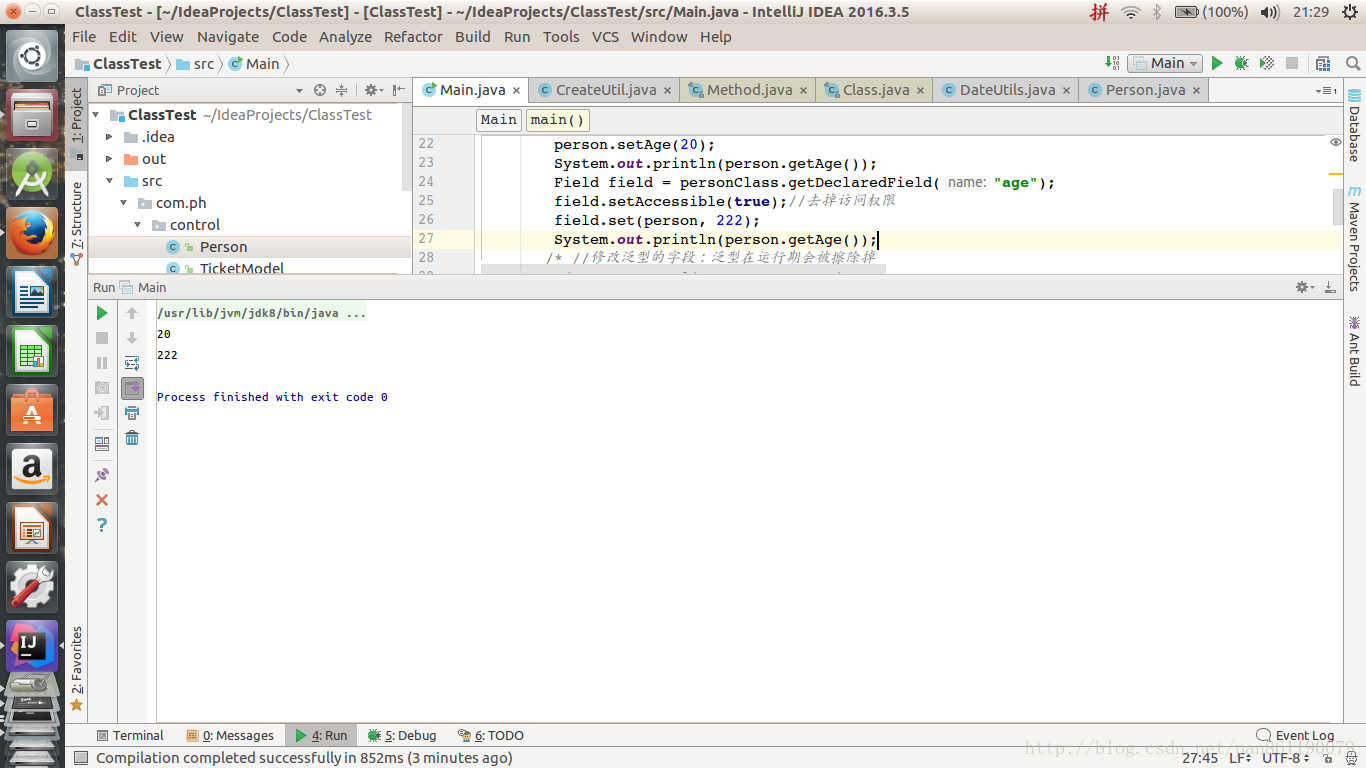Open Main run configuration dropdown
This screenshot has height=768, width=1366.
[1164, 63]
